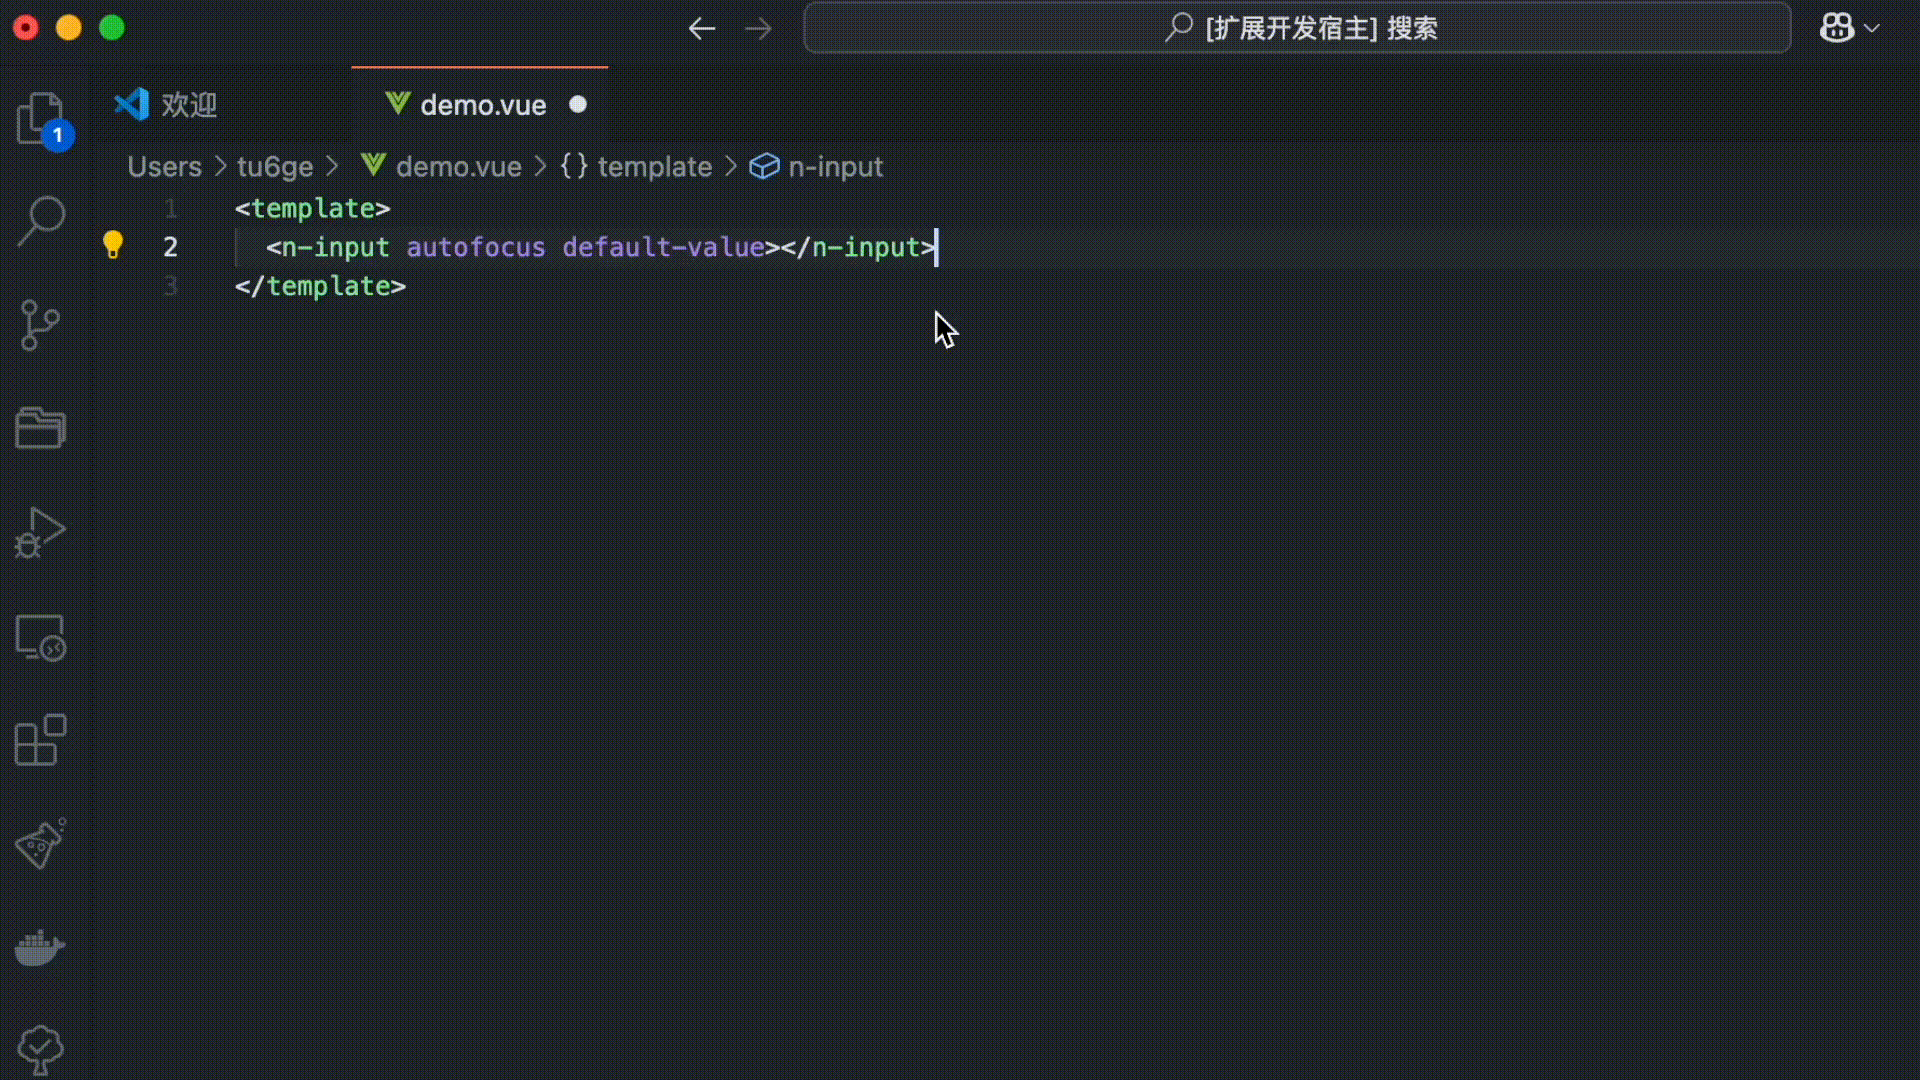Open the Remote Explorer view
The height and width of the screenshot is (1080, 1920).
pos(41,637)
